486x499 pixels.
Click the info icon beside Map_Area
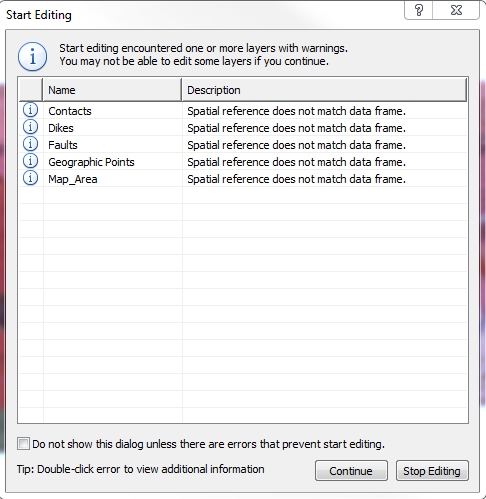[30, 178]
